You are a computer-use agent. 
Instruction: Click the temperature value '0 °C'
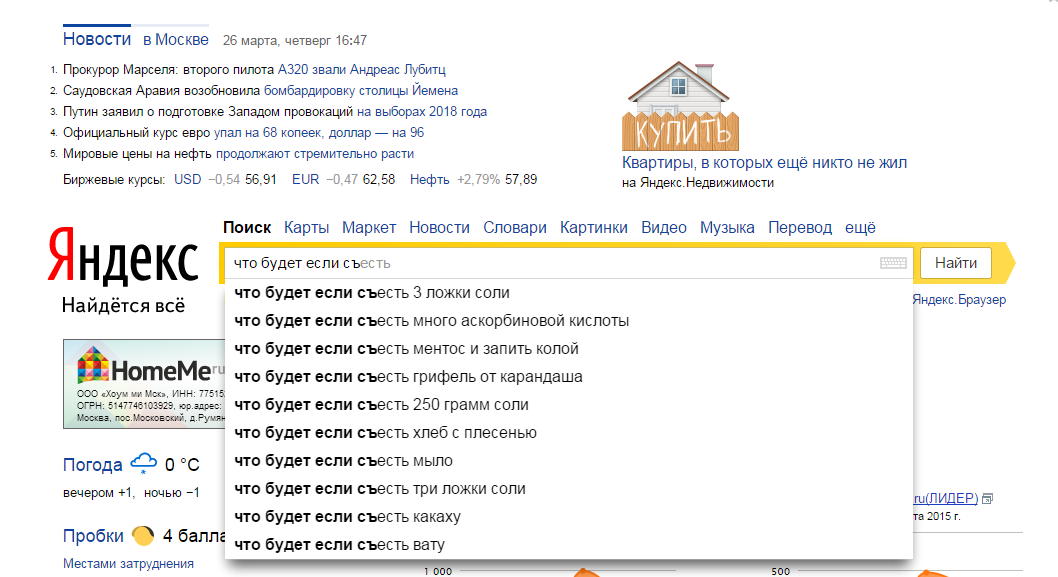(x=182, y=465)
